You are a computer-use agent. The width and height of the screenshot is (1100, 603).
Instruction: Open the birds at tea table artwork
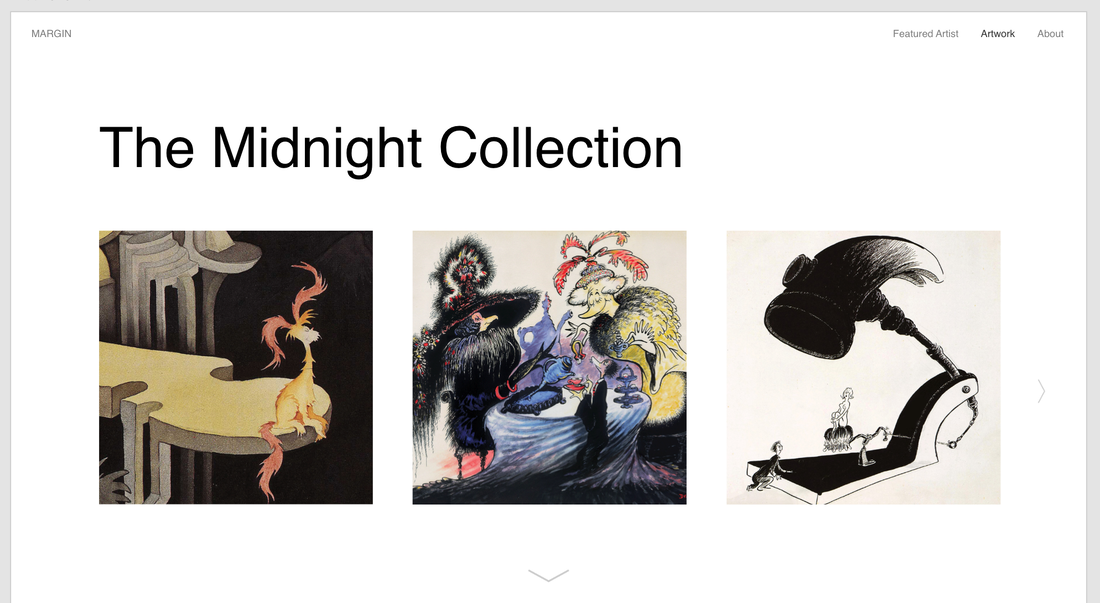549,367
